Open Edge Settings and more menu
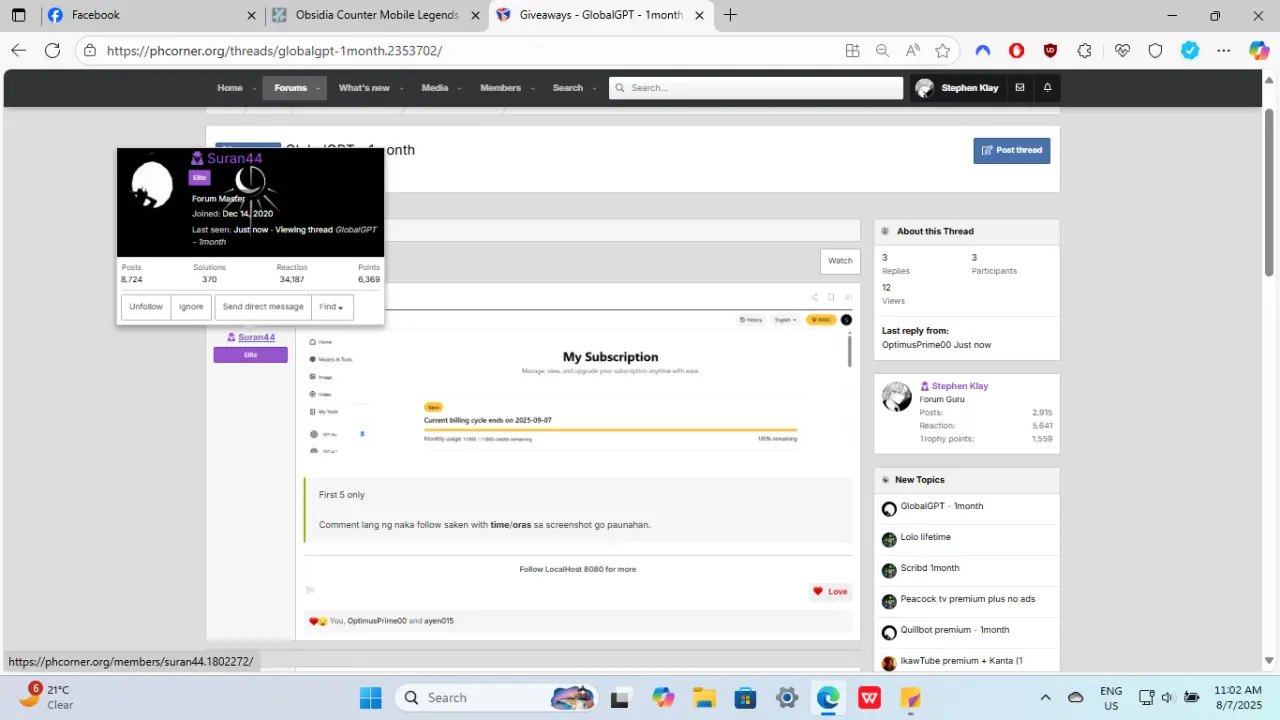The width and height of the screenshot is (1280, 720). (1224, 50)
